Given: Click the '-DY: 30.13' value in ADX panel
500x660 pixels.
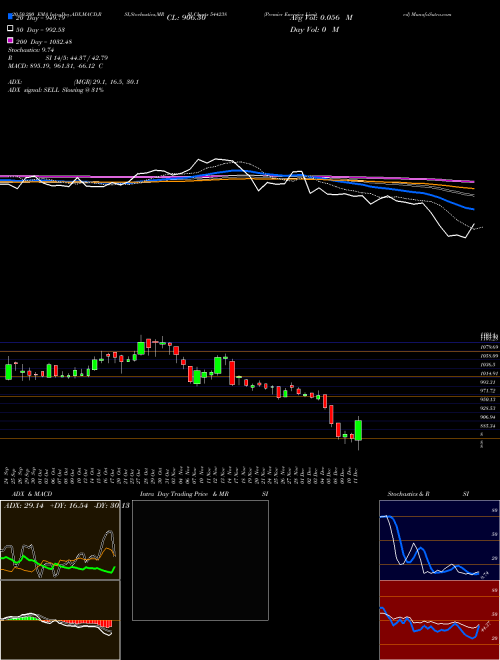Looking at the screenshot, I should 111,505.
